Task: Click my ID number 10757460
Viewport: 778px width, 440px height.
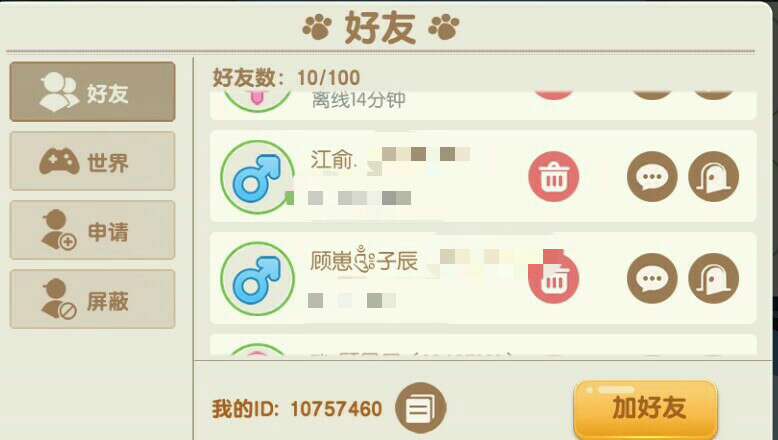Action: [336, 409]
